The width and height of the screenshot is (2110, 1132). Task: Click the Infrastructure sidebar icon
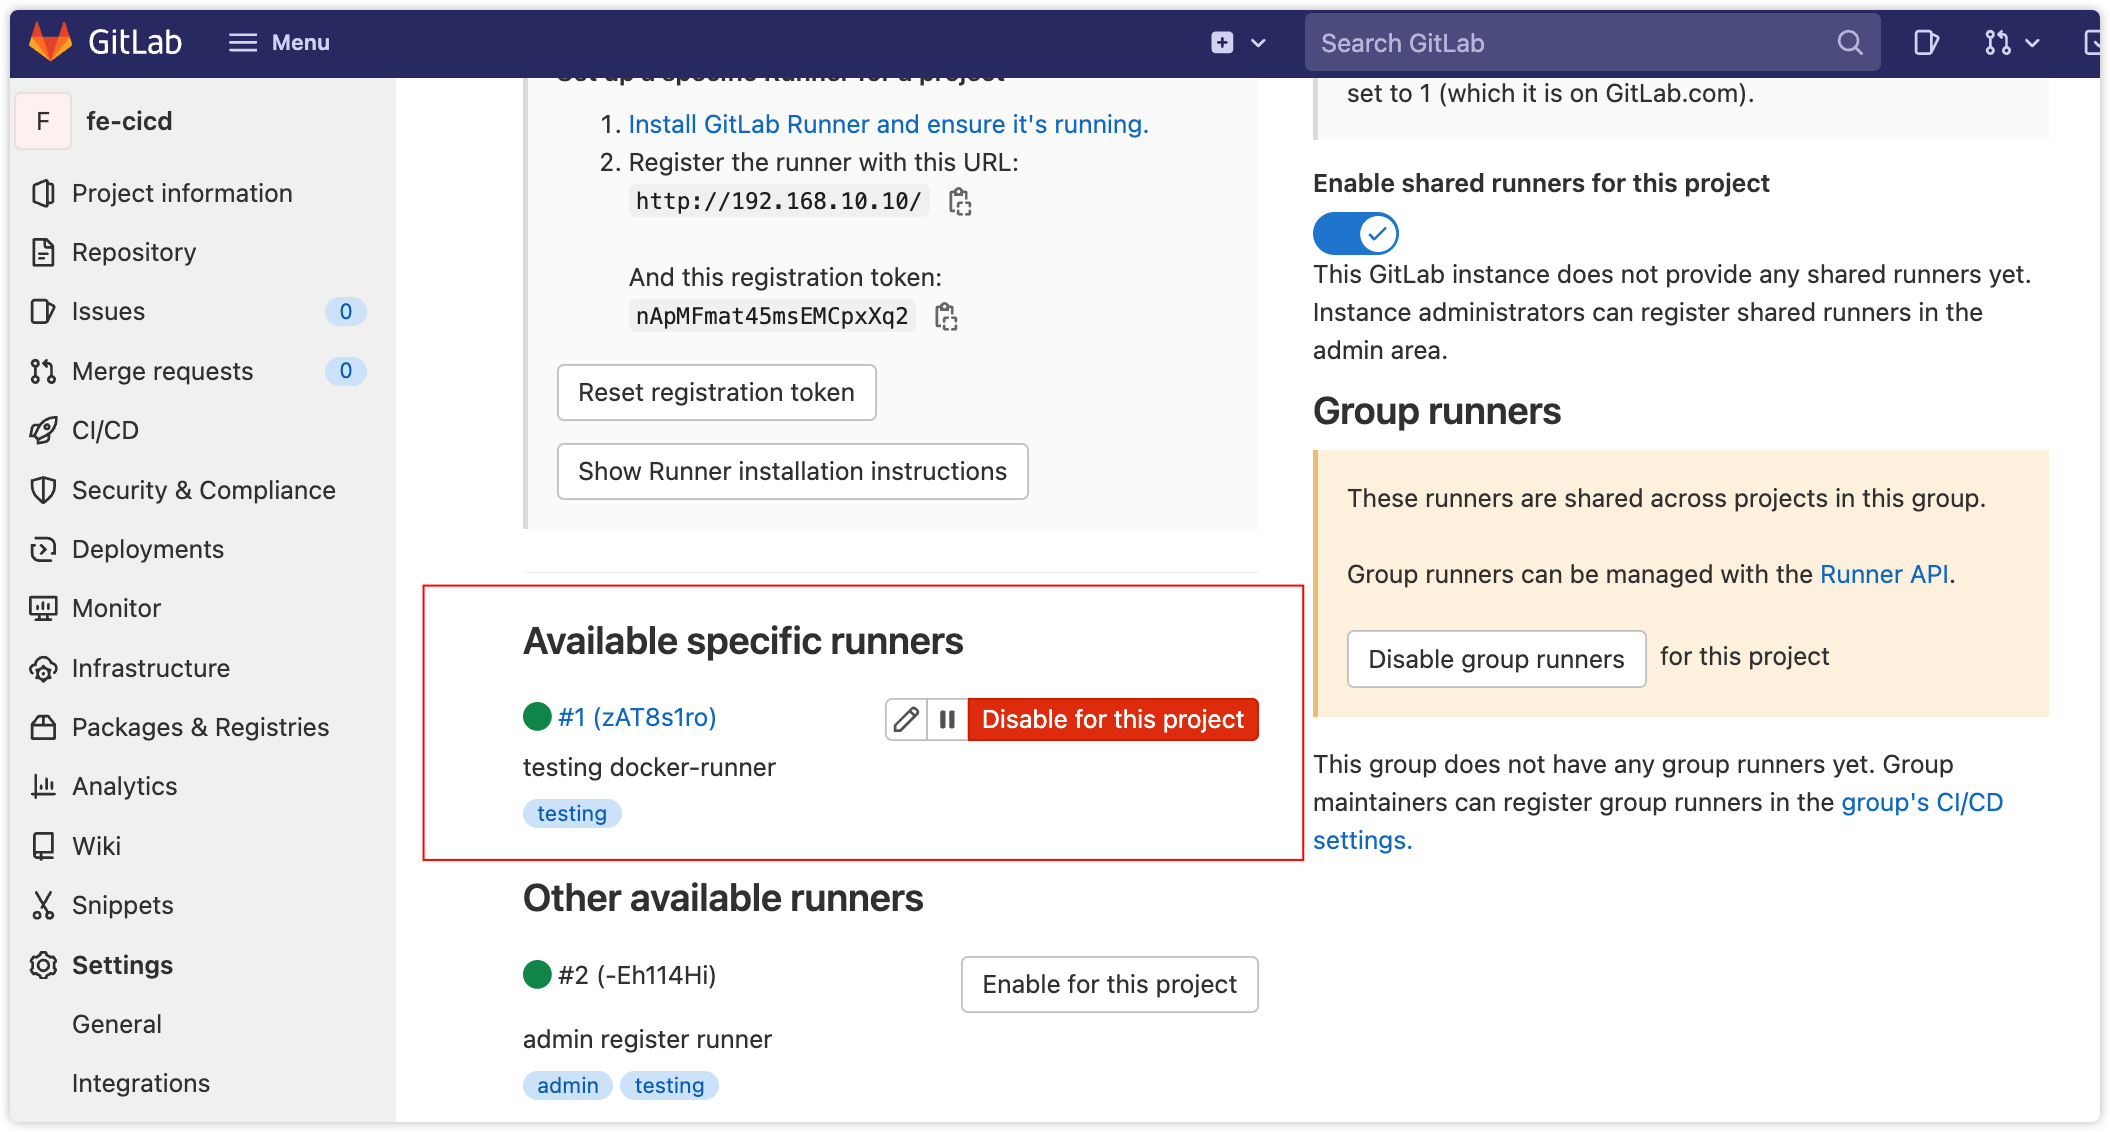coord(43,668)
